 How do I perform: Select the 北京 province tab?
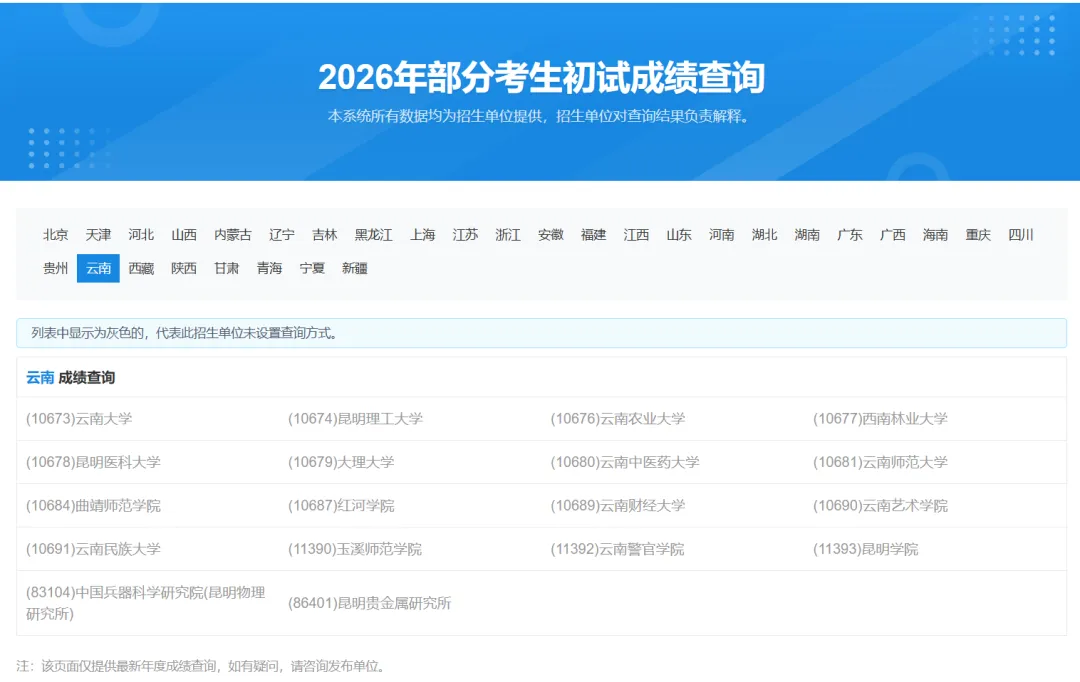tap(56, 235)
